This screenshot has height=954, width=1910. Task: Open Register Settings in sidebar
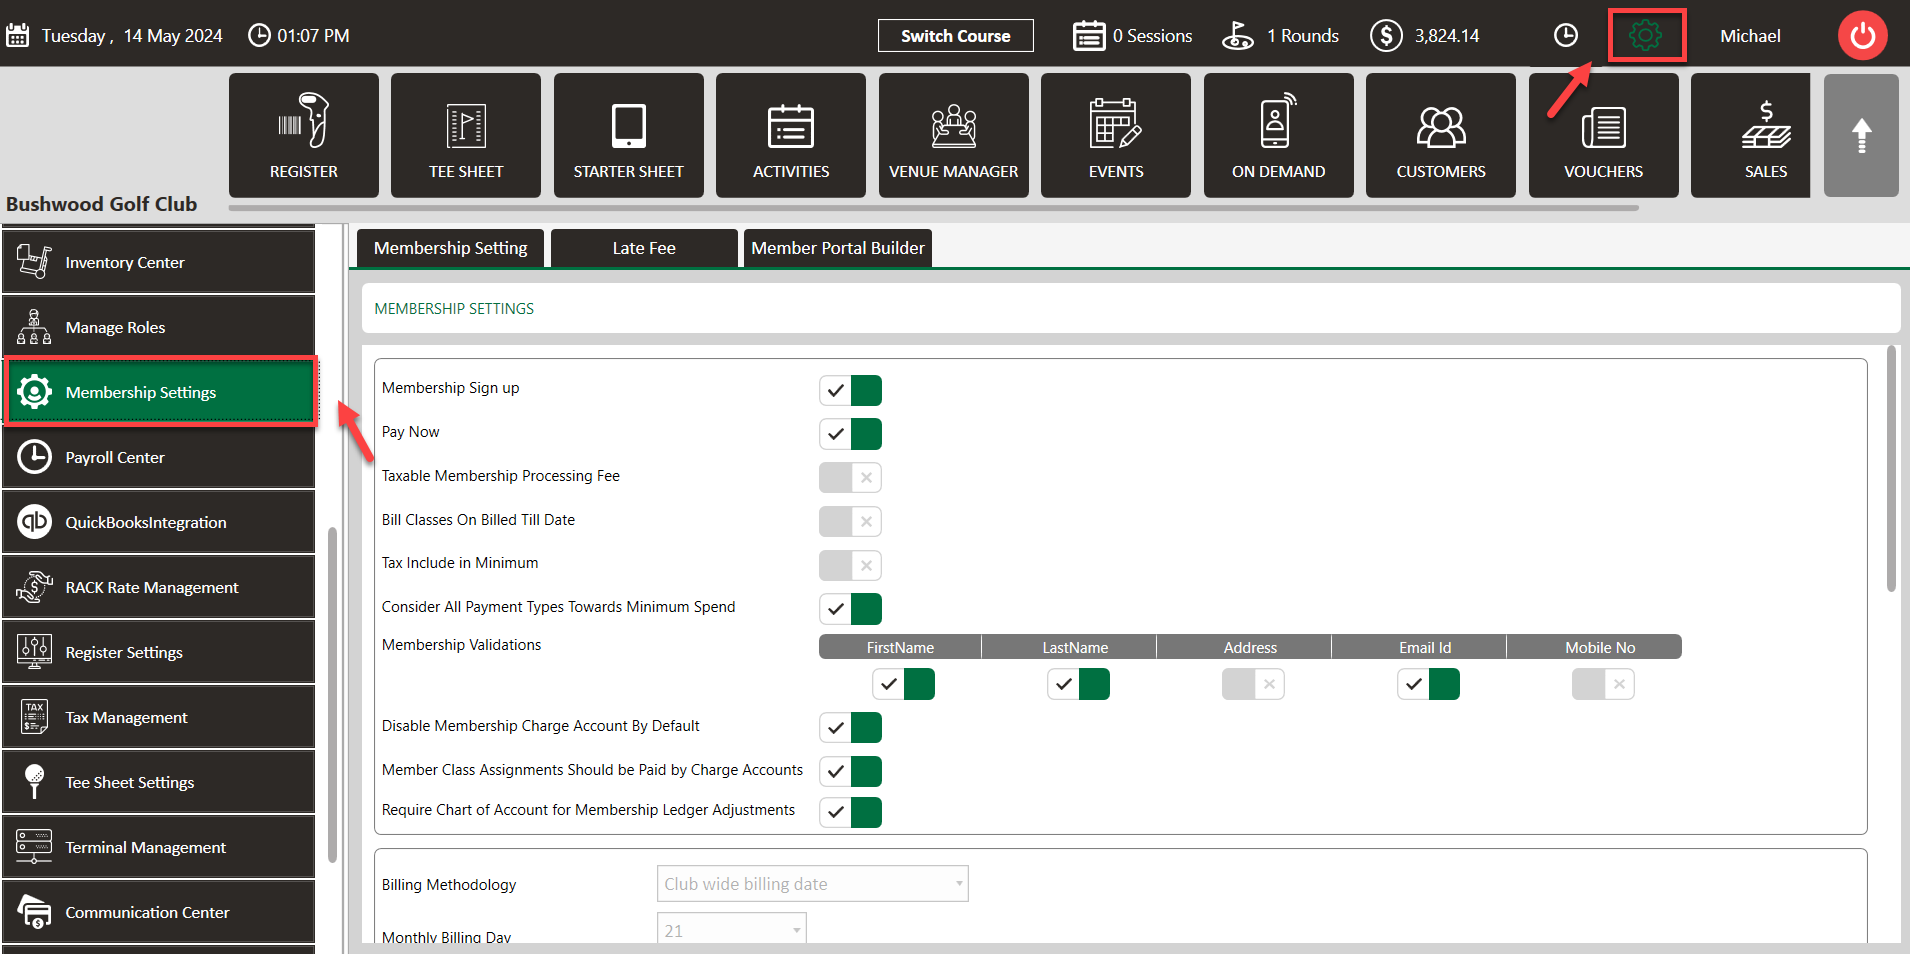(159, 652)
